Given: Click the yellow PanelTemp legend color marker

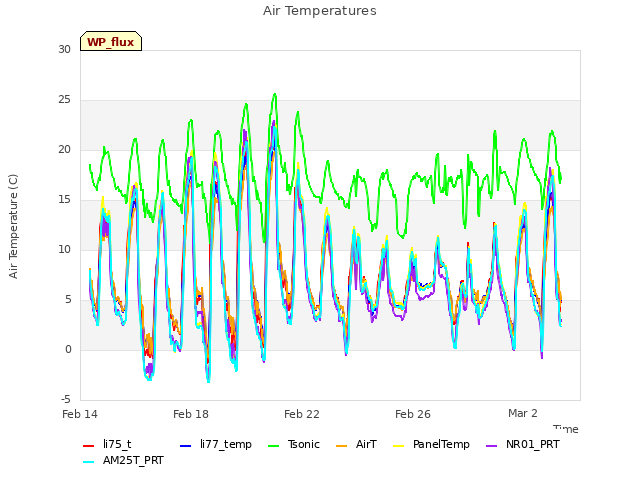Looking at the screenshot, I should click(x=398, y=445).
